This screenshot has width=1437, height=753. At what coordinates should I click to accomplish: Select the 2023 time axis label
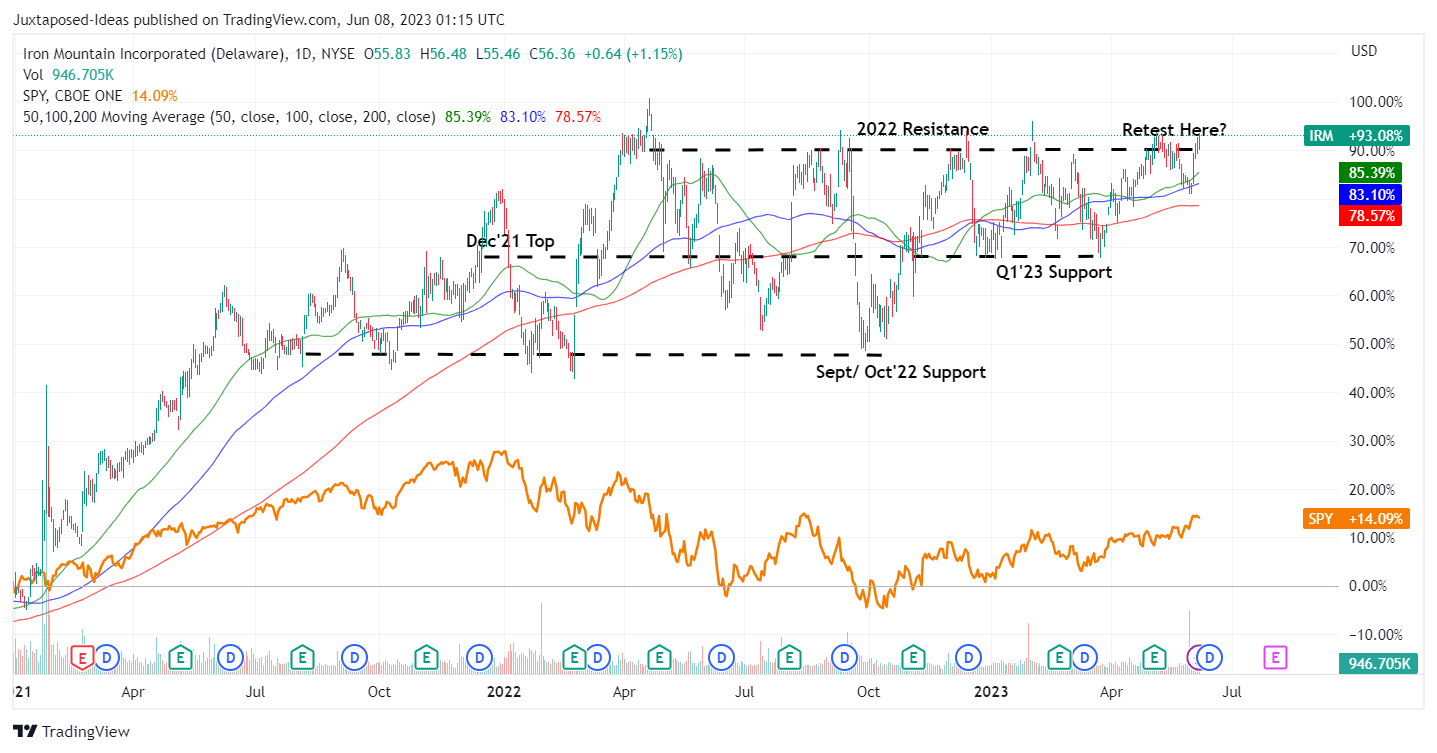991,691
